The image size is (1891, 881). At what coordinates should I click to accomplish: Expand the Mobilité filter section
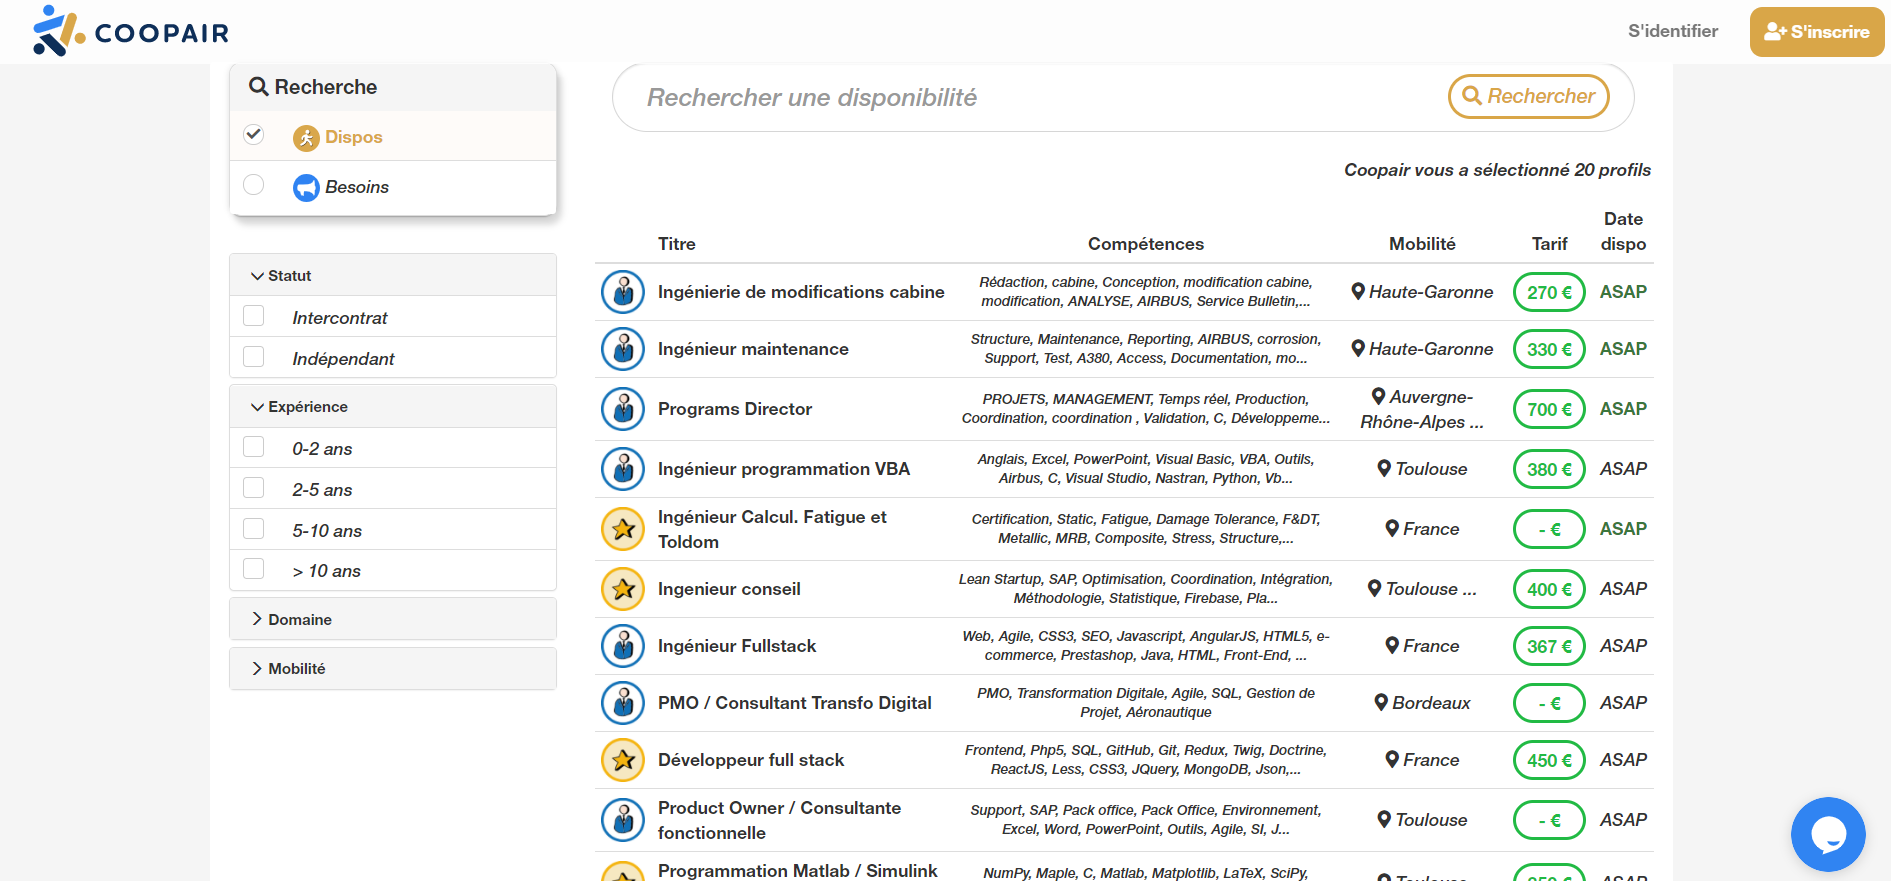(x=296, y=669)
